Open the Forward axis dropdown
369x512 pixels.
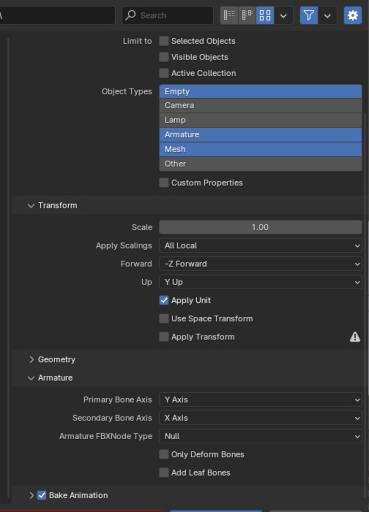260,264
